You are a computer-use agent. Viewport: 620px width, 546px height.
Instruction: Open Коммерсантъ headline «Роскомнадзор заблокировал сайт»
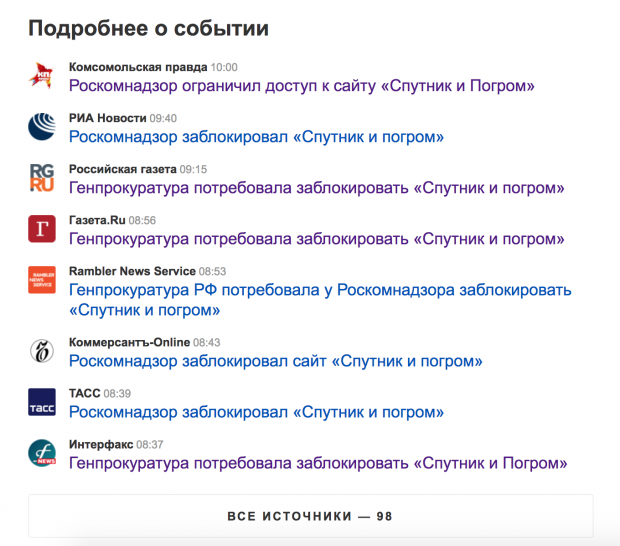[276, 361]
